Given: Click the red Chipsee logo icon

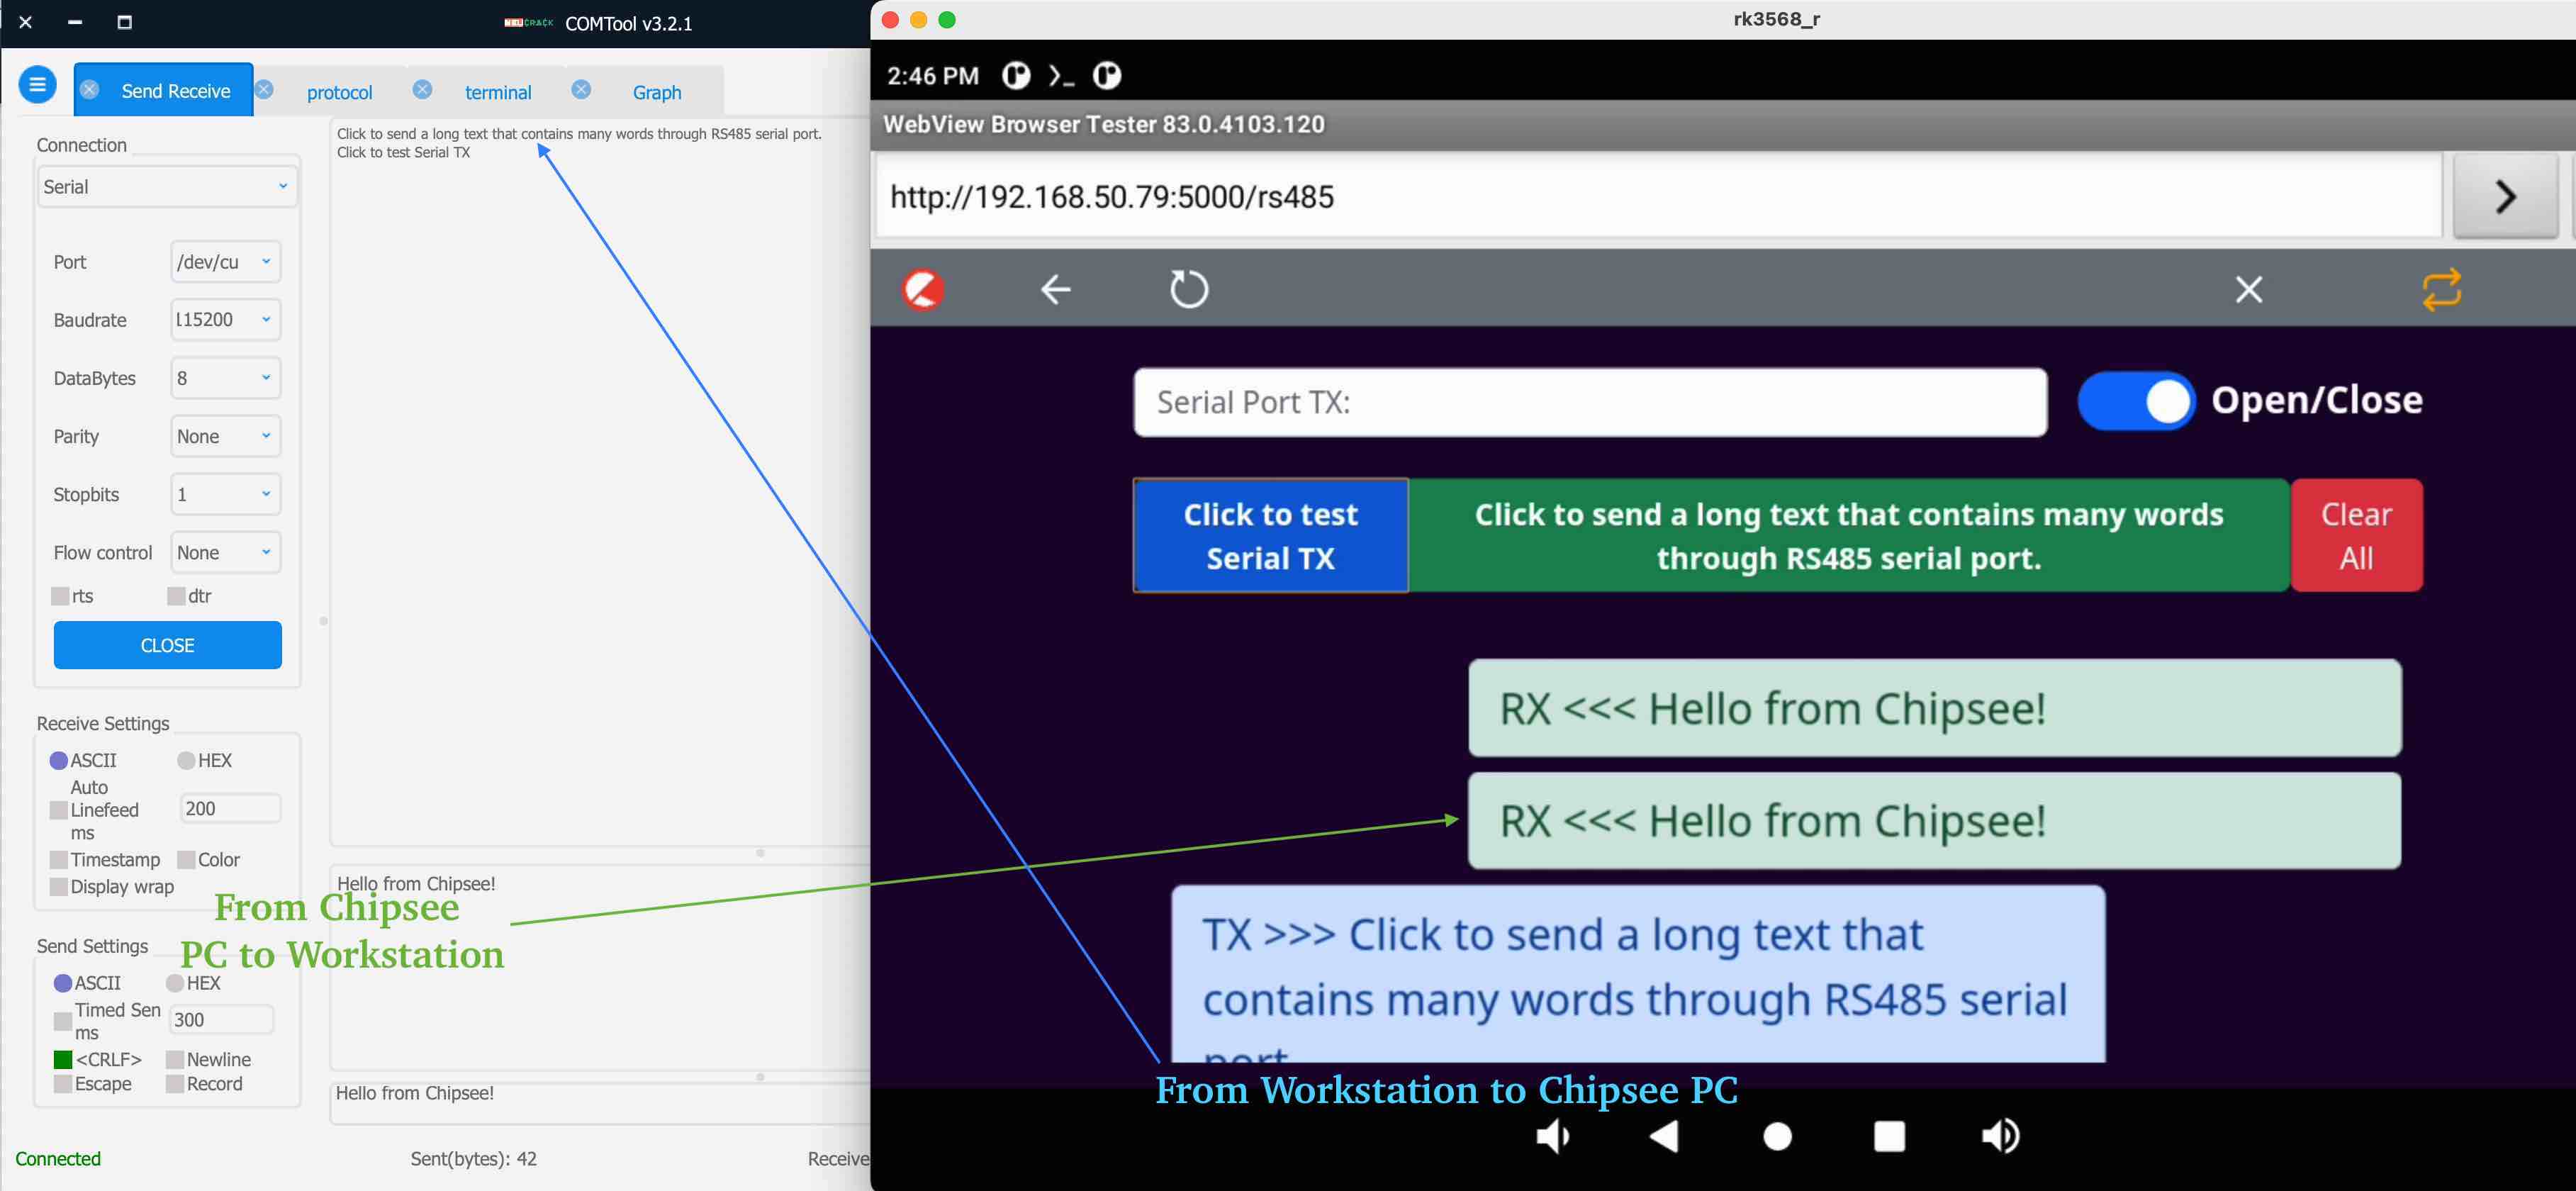Looking at the screenshot, I should pos(923,290).
